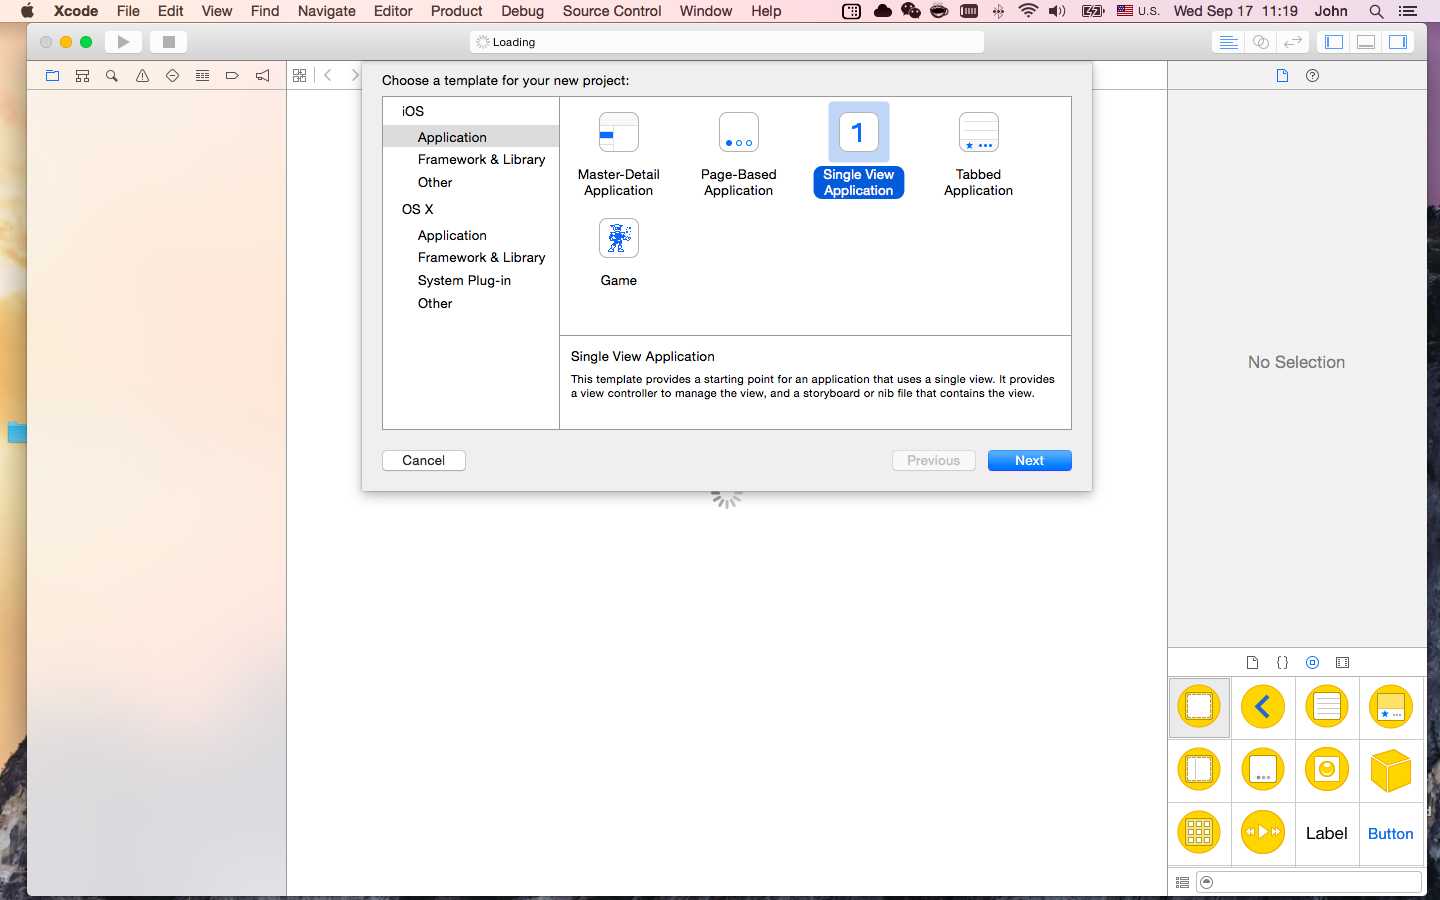
Task: Open the Find navigator
Action: (x=111, y=75)
